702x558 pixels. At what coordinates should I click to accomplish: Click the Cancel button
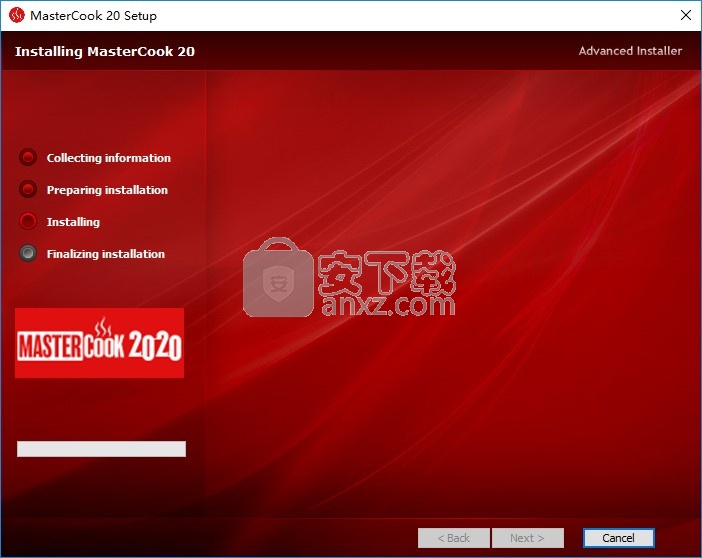coord(618,537)
